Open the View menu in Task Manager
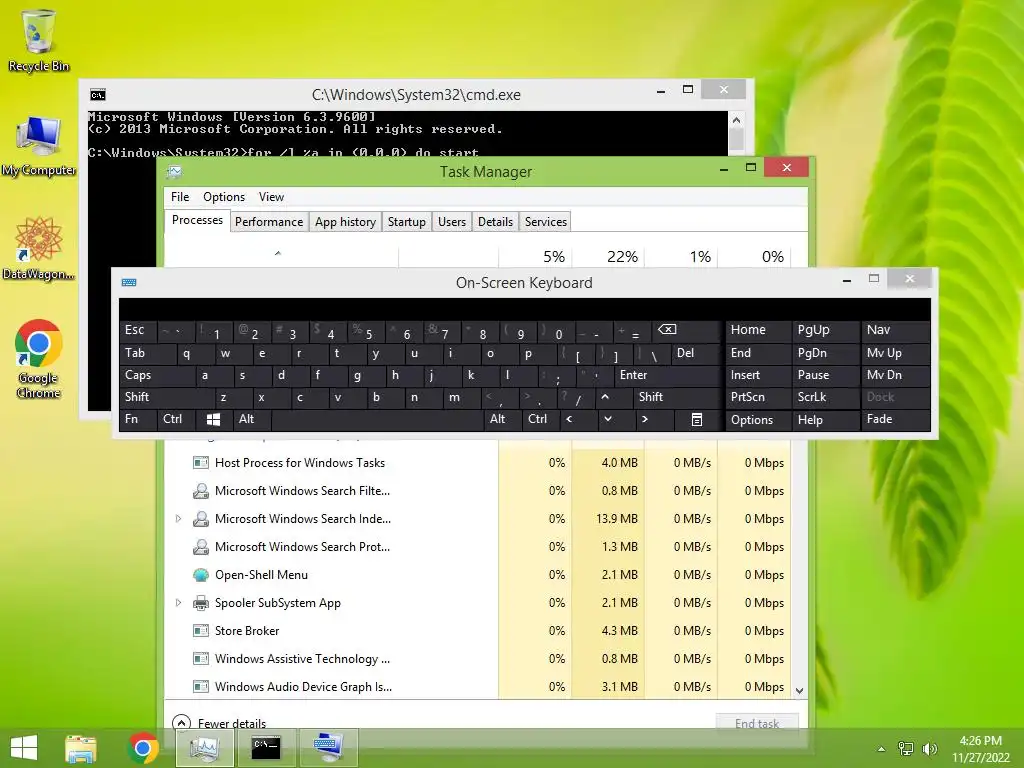Image resolution: width=1024 pixels, height=768 pixels. (x=271, y=197)
